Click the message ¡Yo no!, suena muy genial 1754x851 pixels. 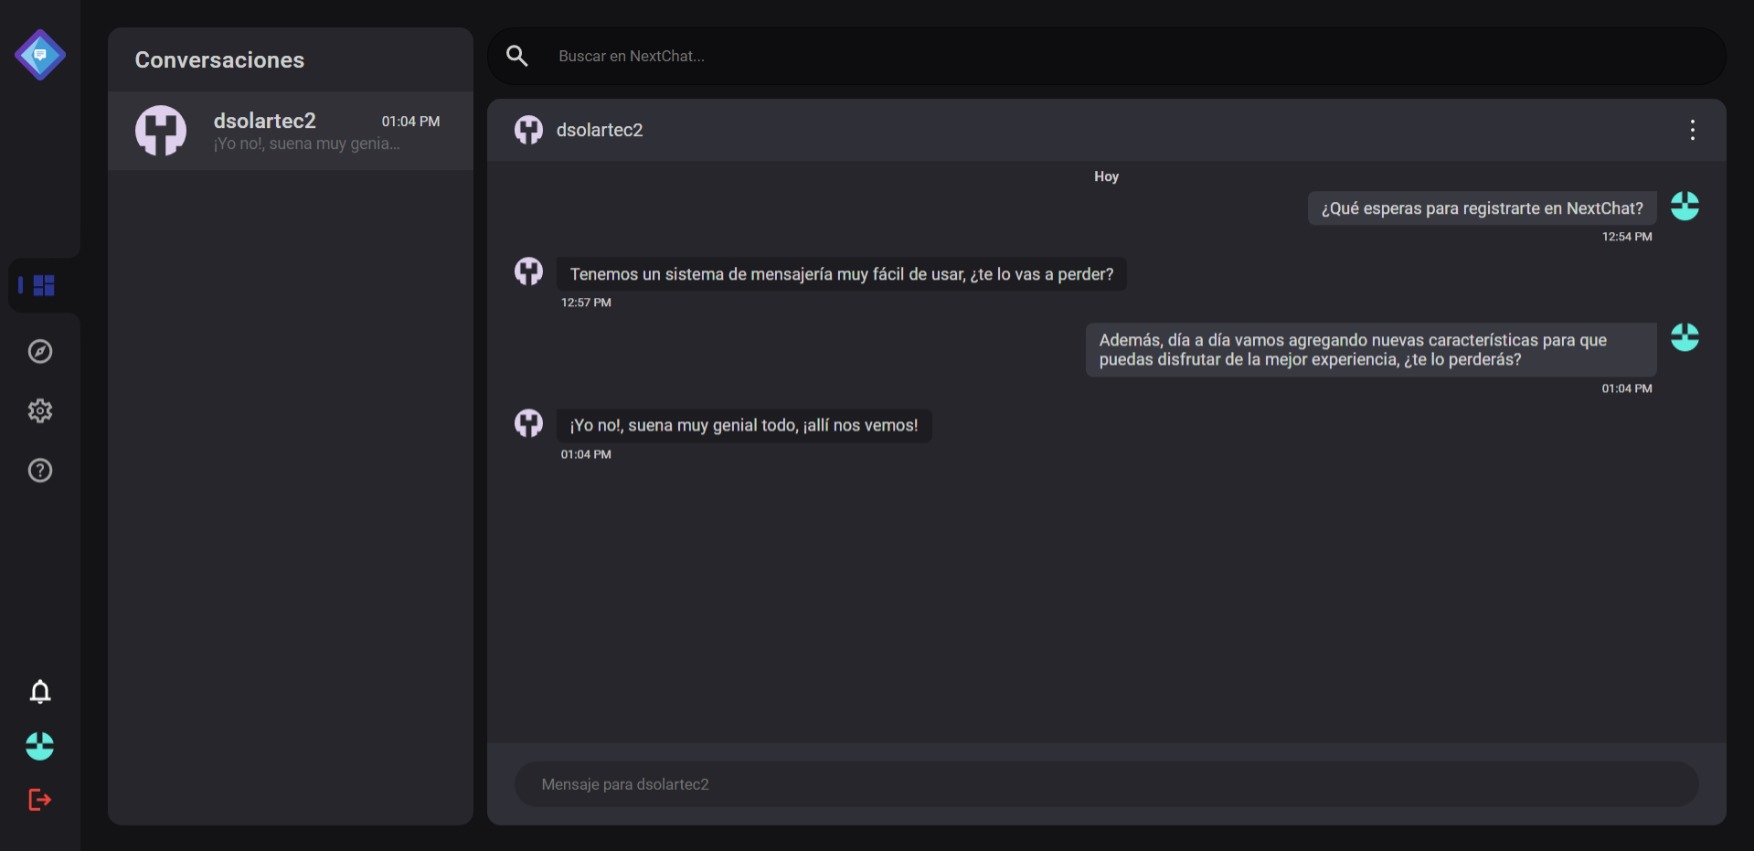click(x=743, y=425)
